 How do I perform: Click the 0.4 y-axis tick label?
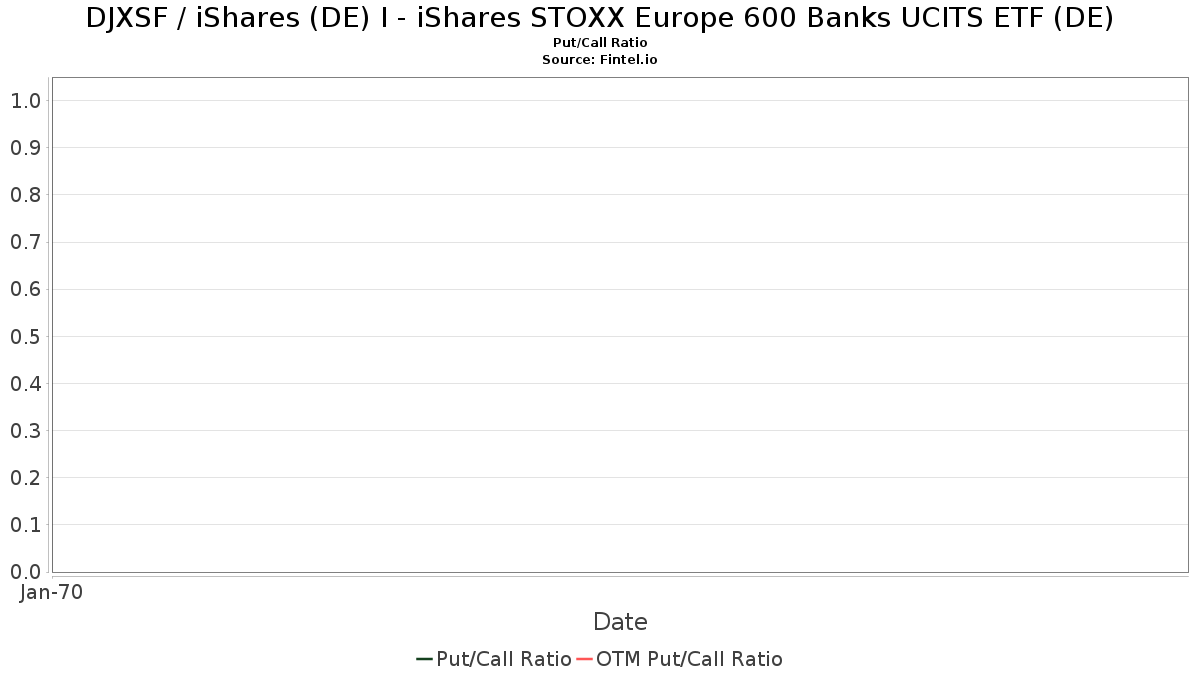click(x=25, y=383)
